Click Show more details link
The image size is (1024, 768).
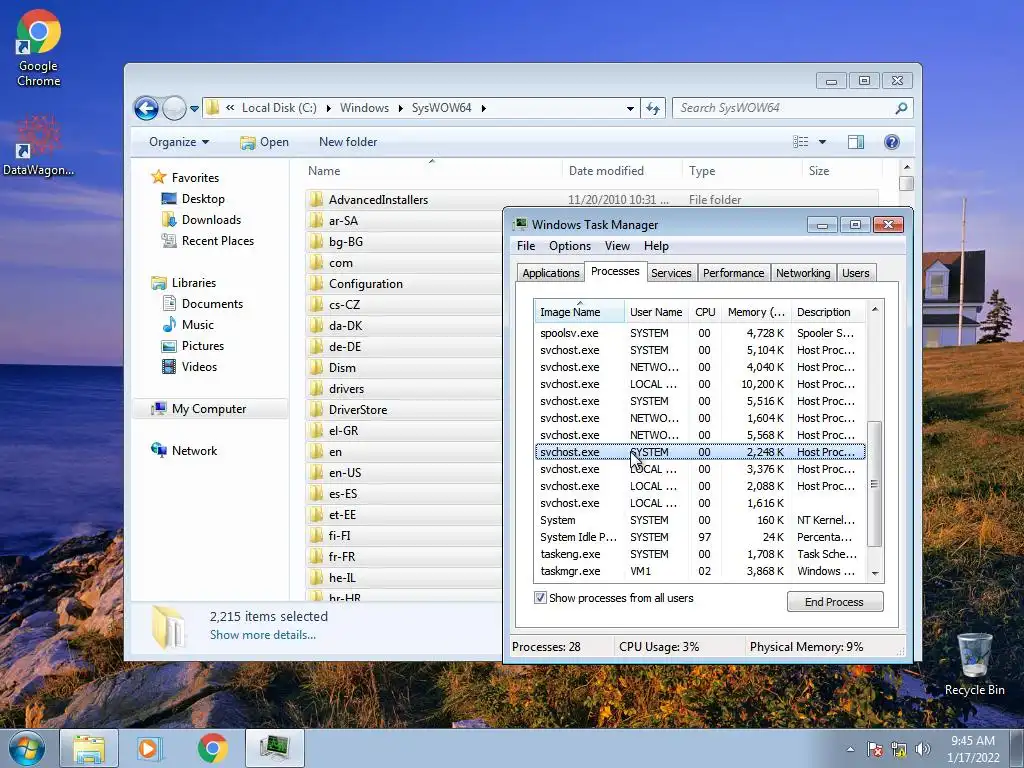pyautogui.click(x=263, y=635)
